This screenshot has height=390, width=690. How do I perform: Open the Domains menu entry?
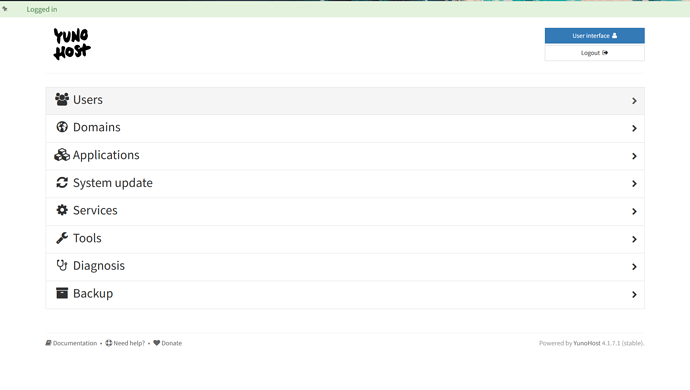click(345, 129)
